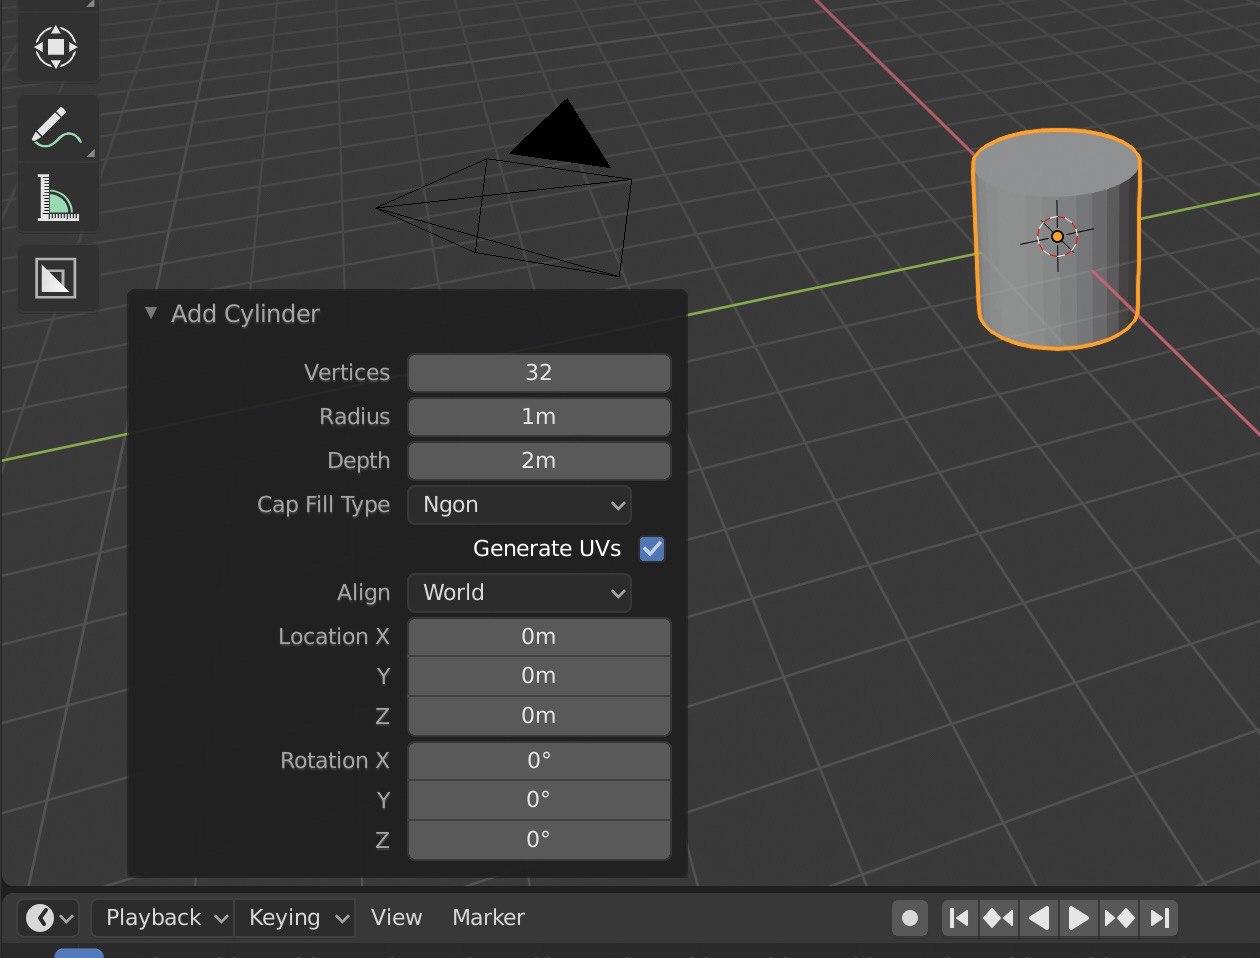Select the Transform tool icon
This screenshot has width=1260, height=958.
click(57, 46)
